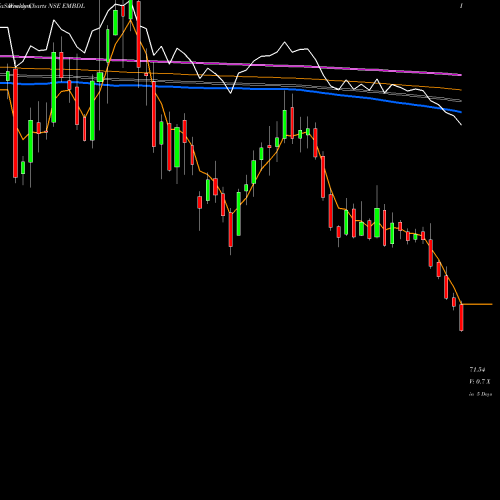Select the 71.54 price value

coord(477,370)
